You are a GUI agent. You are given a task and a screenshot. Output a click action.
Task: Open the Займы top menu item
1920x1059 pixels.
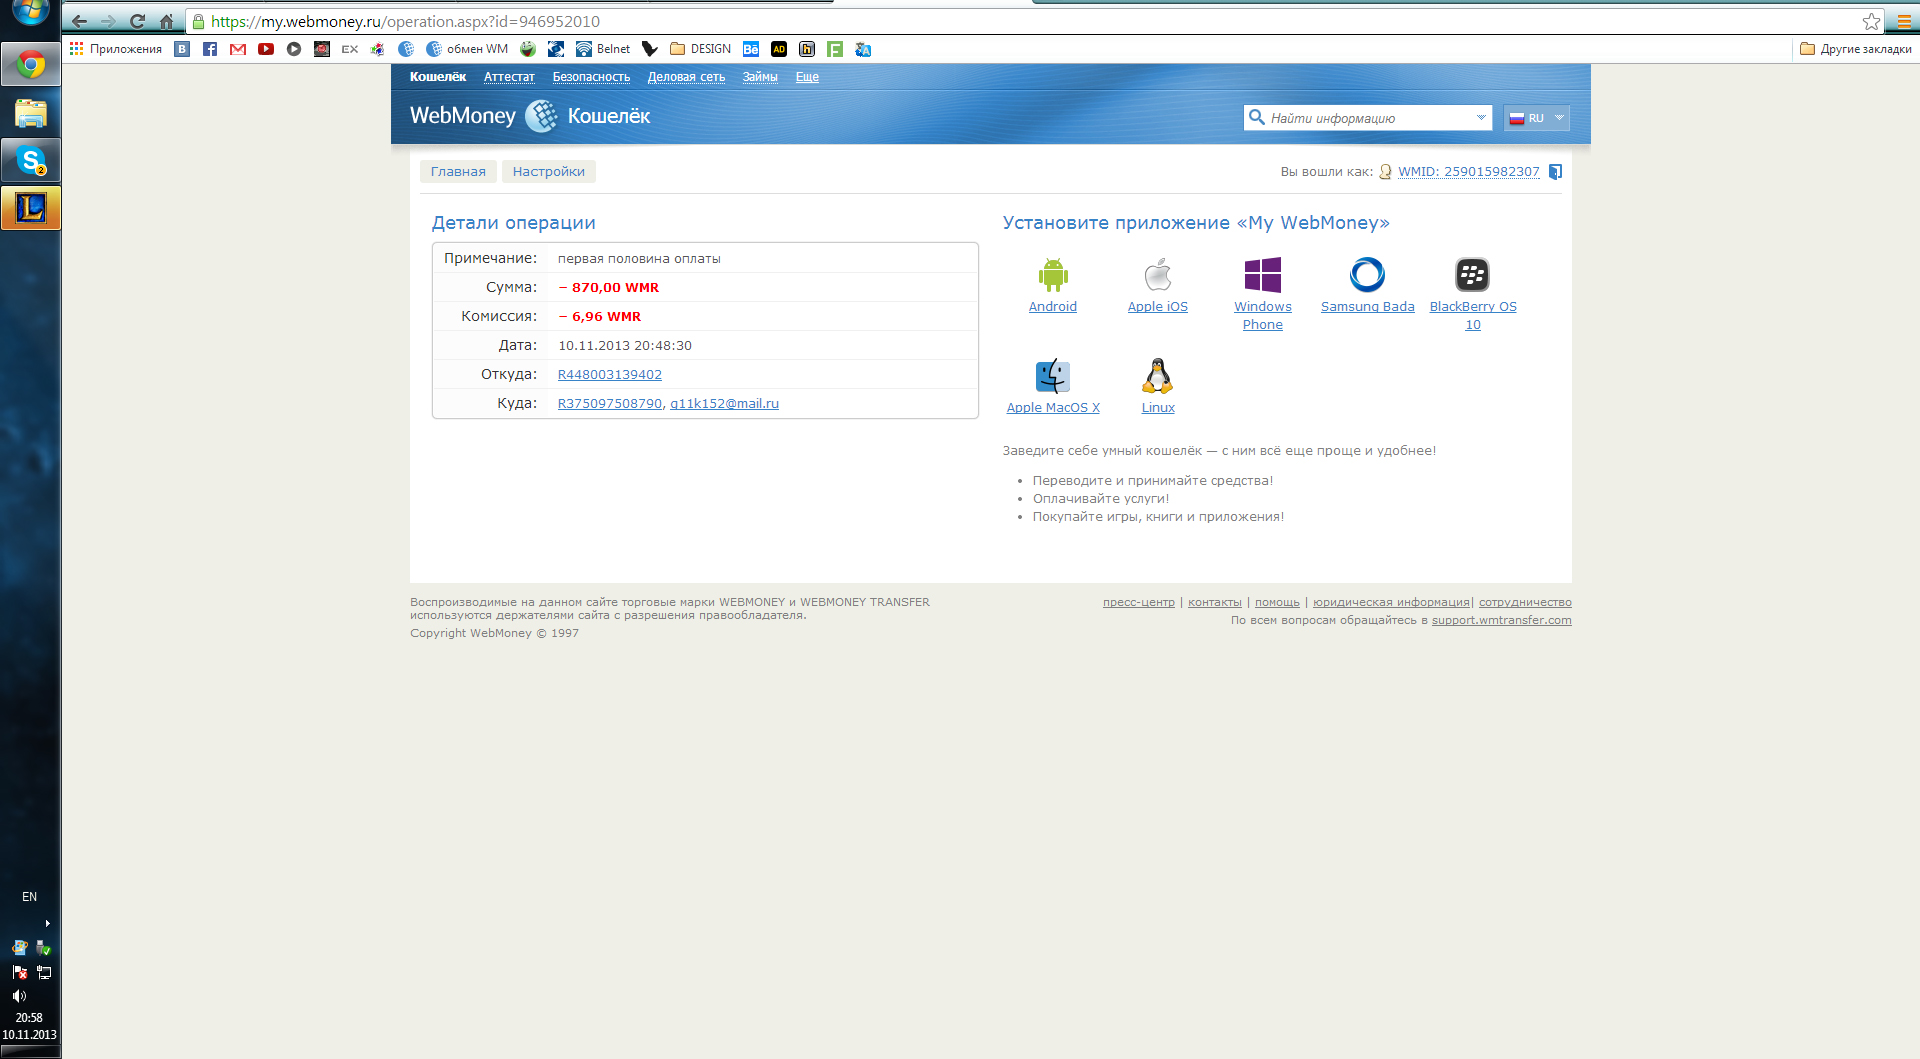pos(760,77)
